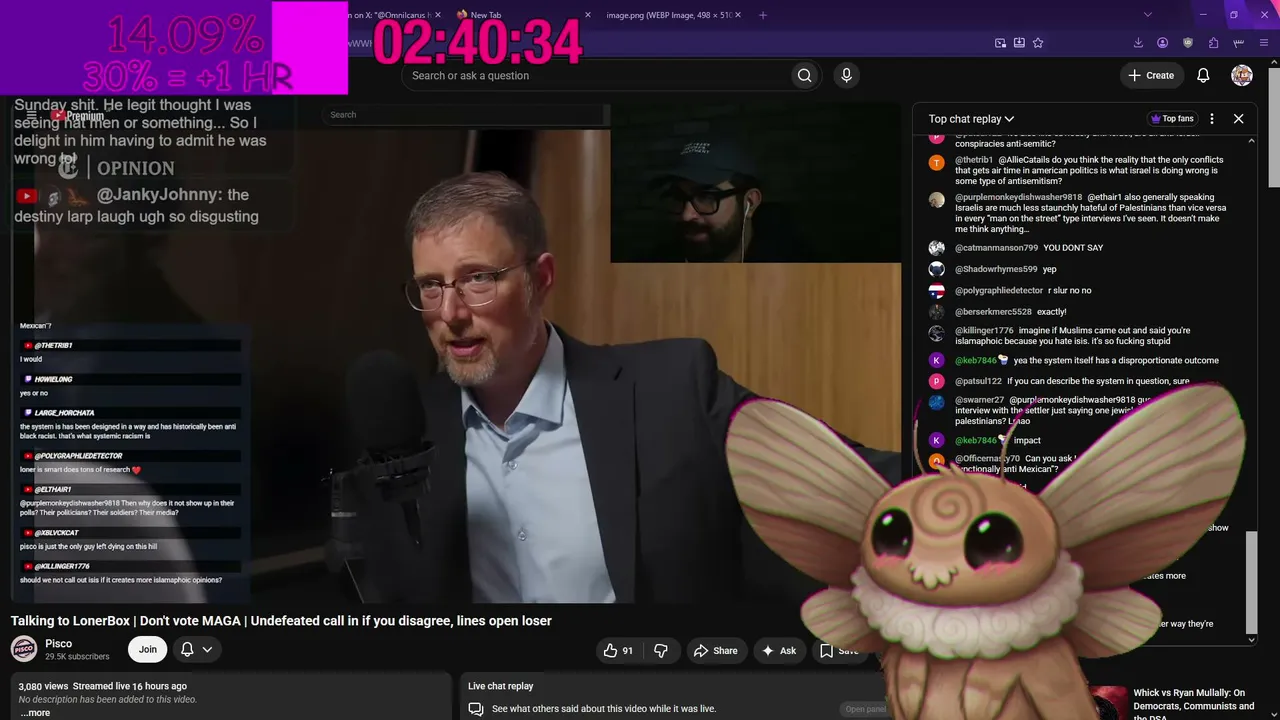Switch to the X @OmniIcarus tab
Image resolution: width=1280 pixels, height=720 pixels.
pos(398,15)
